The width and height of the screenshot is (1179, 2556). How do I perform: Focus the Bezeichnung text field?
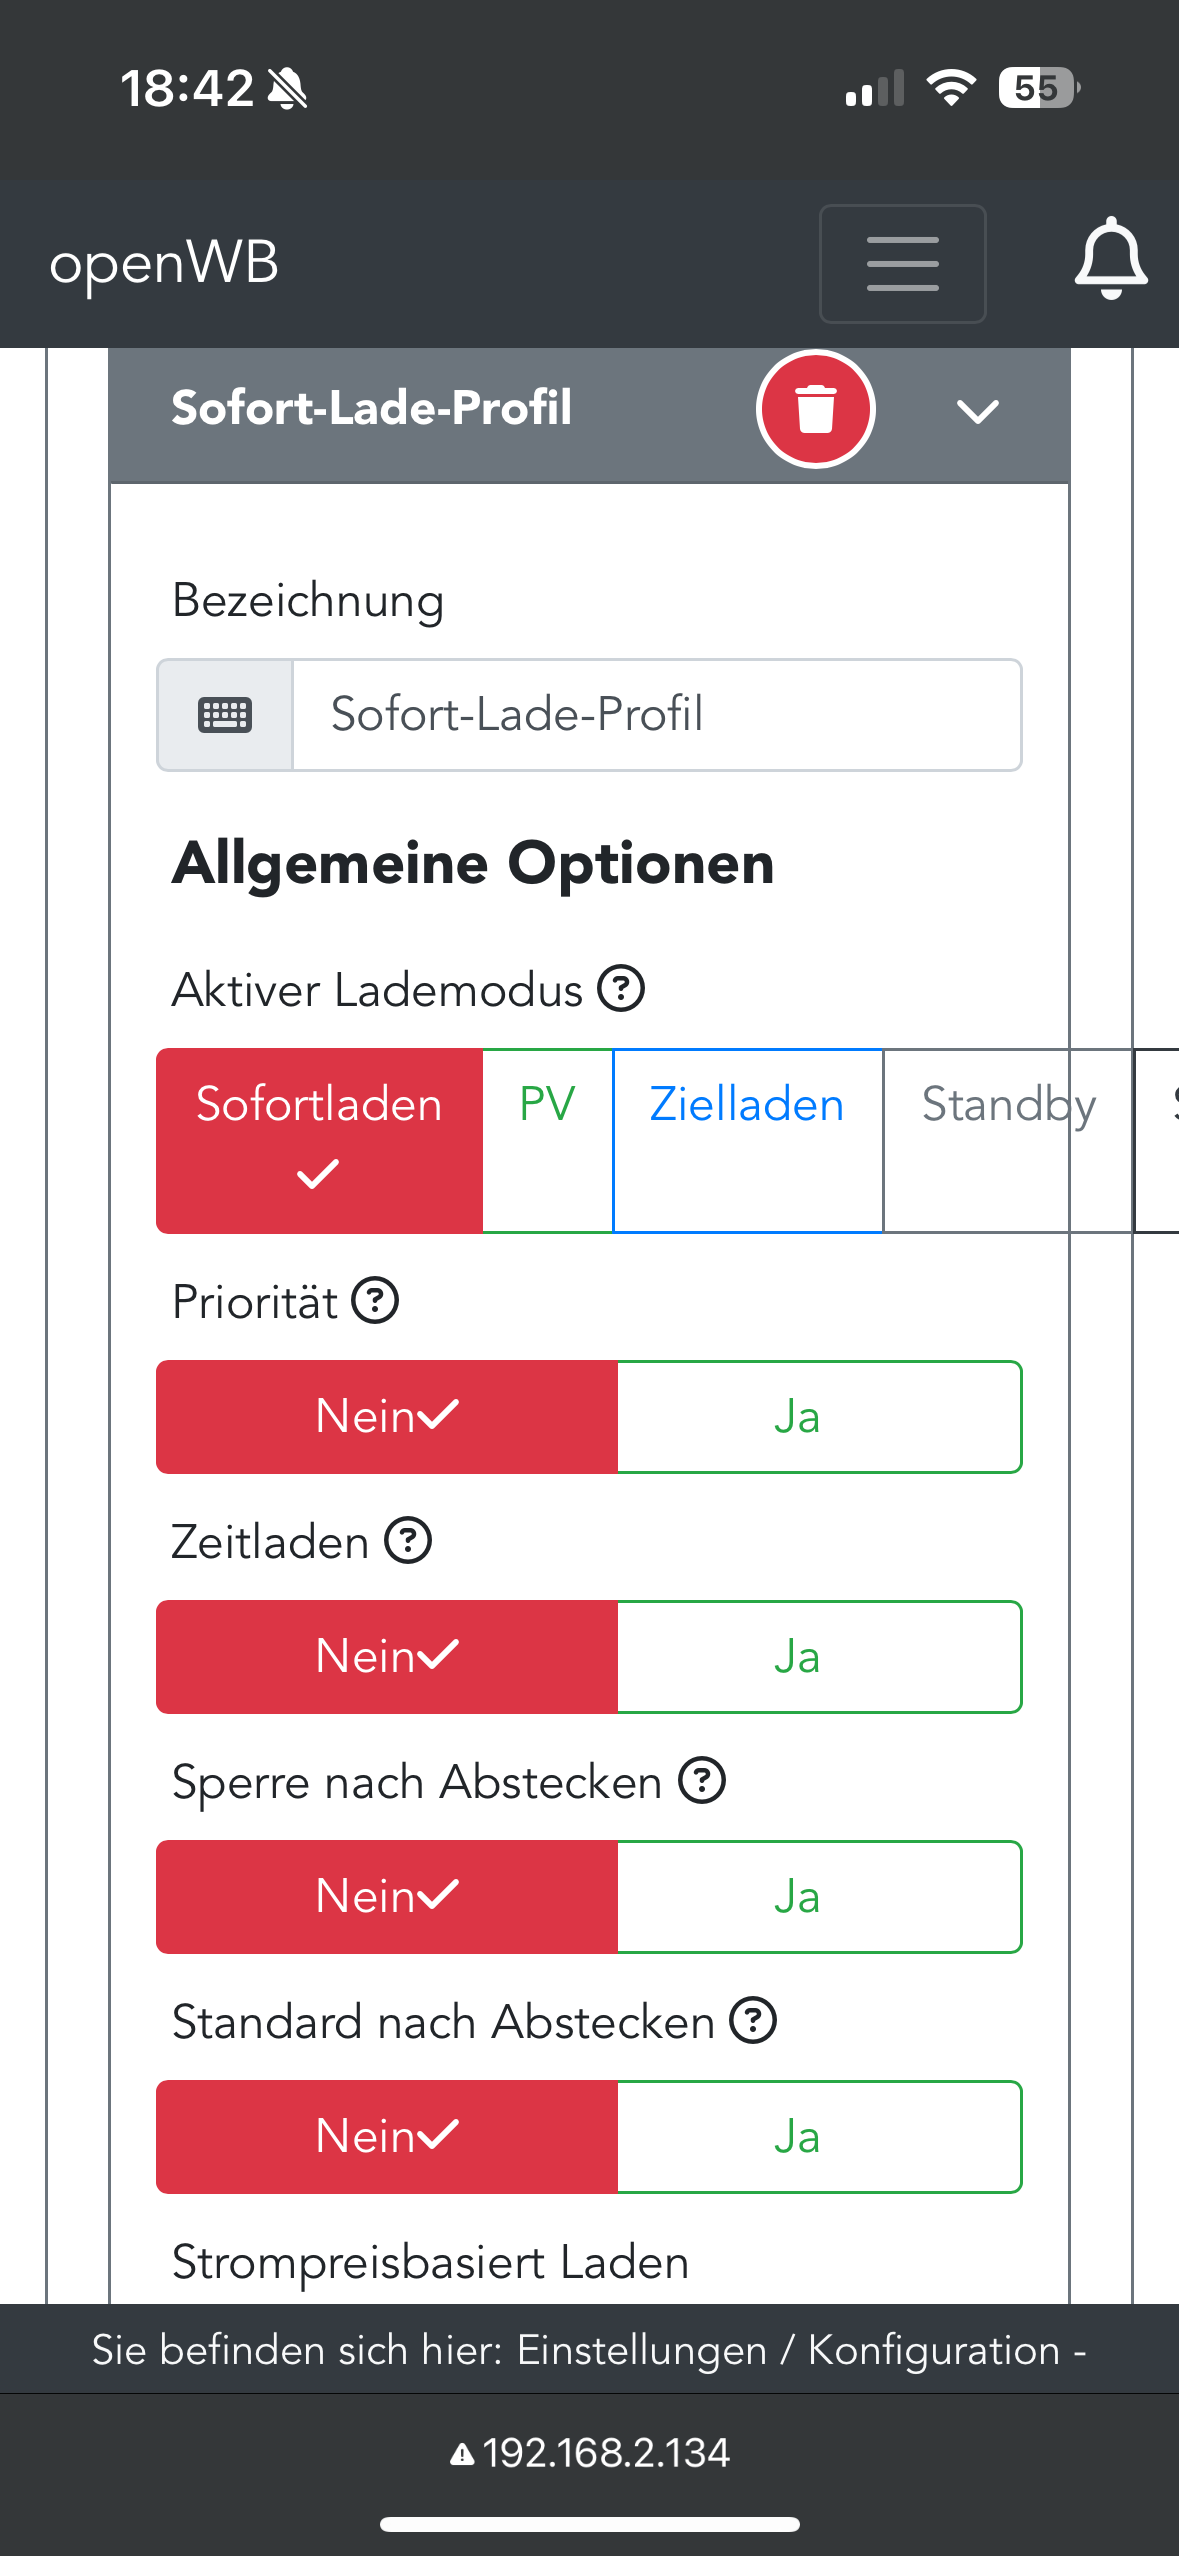(x=656, y=715)
